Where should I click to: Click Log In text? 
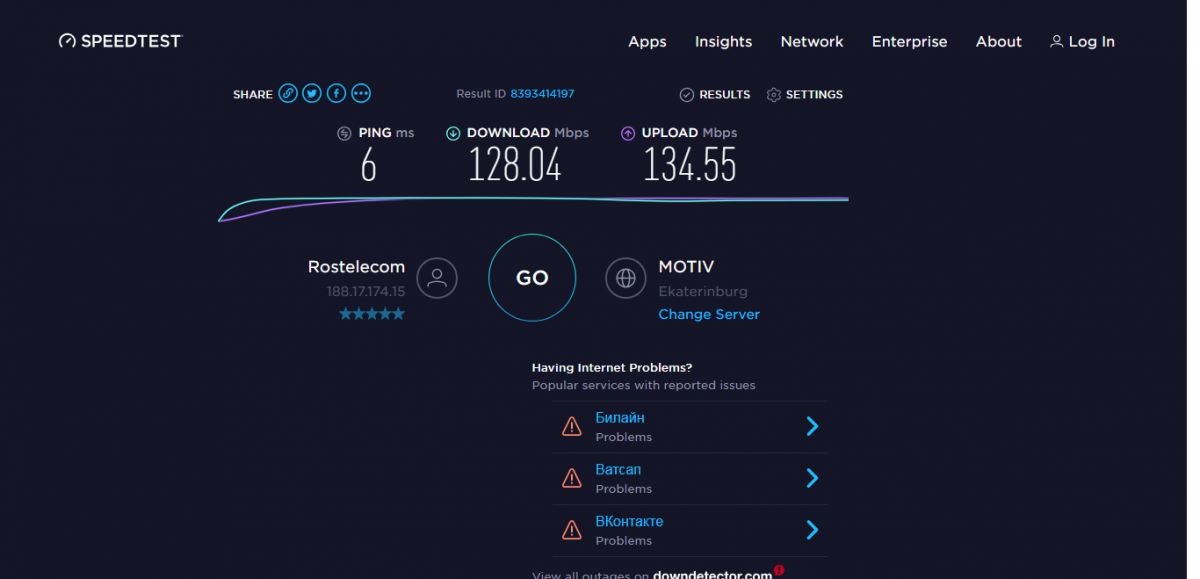click(x=1092, y=42)
